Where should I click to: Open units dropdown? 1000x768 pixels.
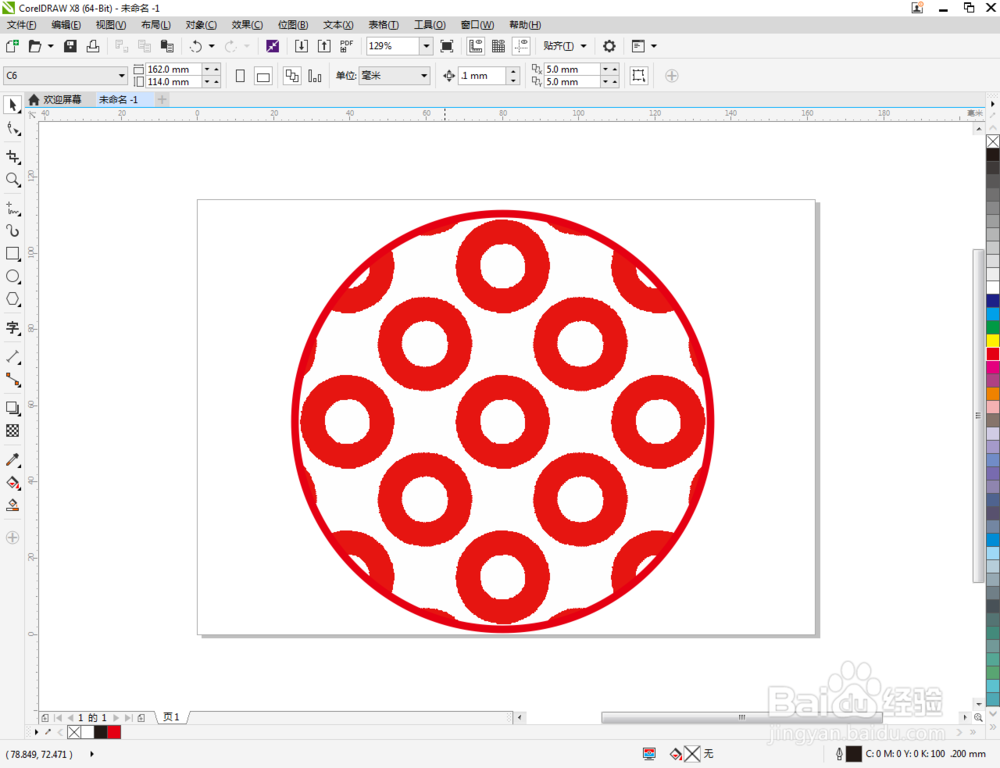(423, 75)
